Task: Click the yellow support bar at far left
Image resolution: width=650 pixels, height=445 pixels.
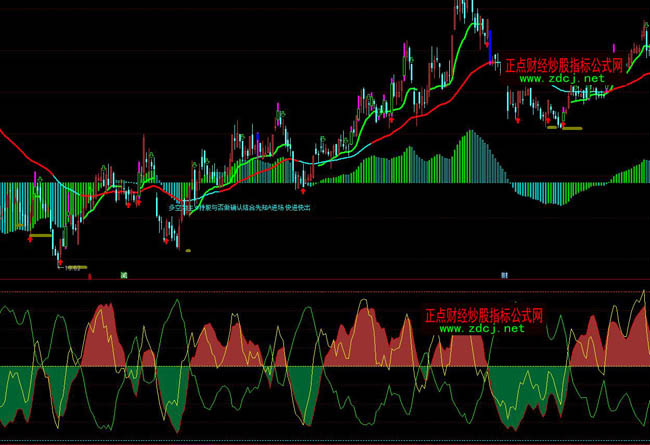Action: pos(39,236)
